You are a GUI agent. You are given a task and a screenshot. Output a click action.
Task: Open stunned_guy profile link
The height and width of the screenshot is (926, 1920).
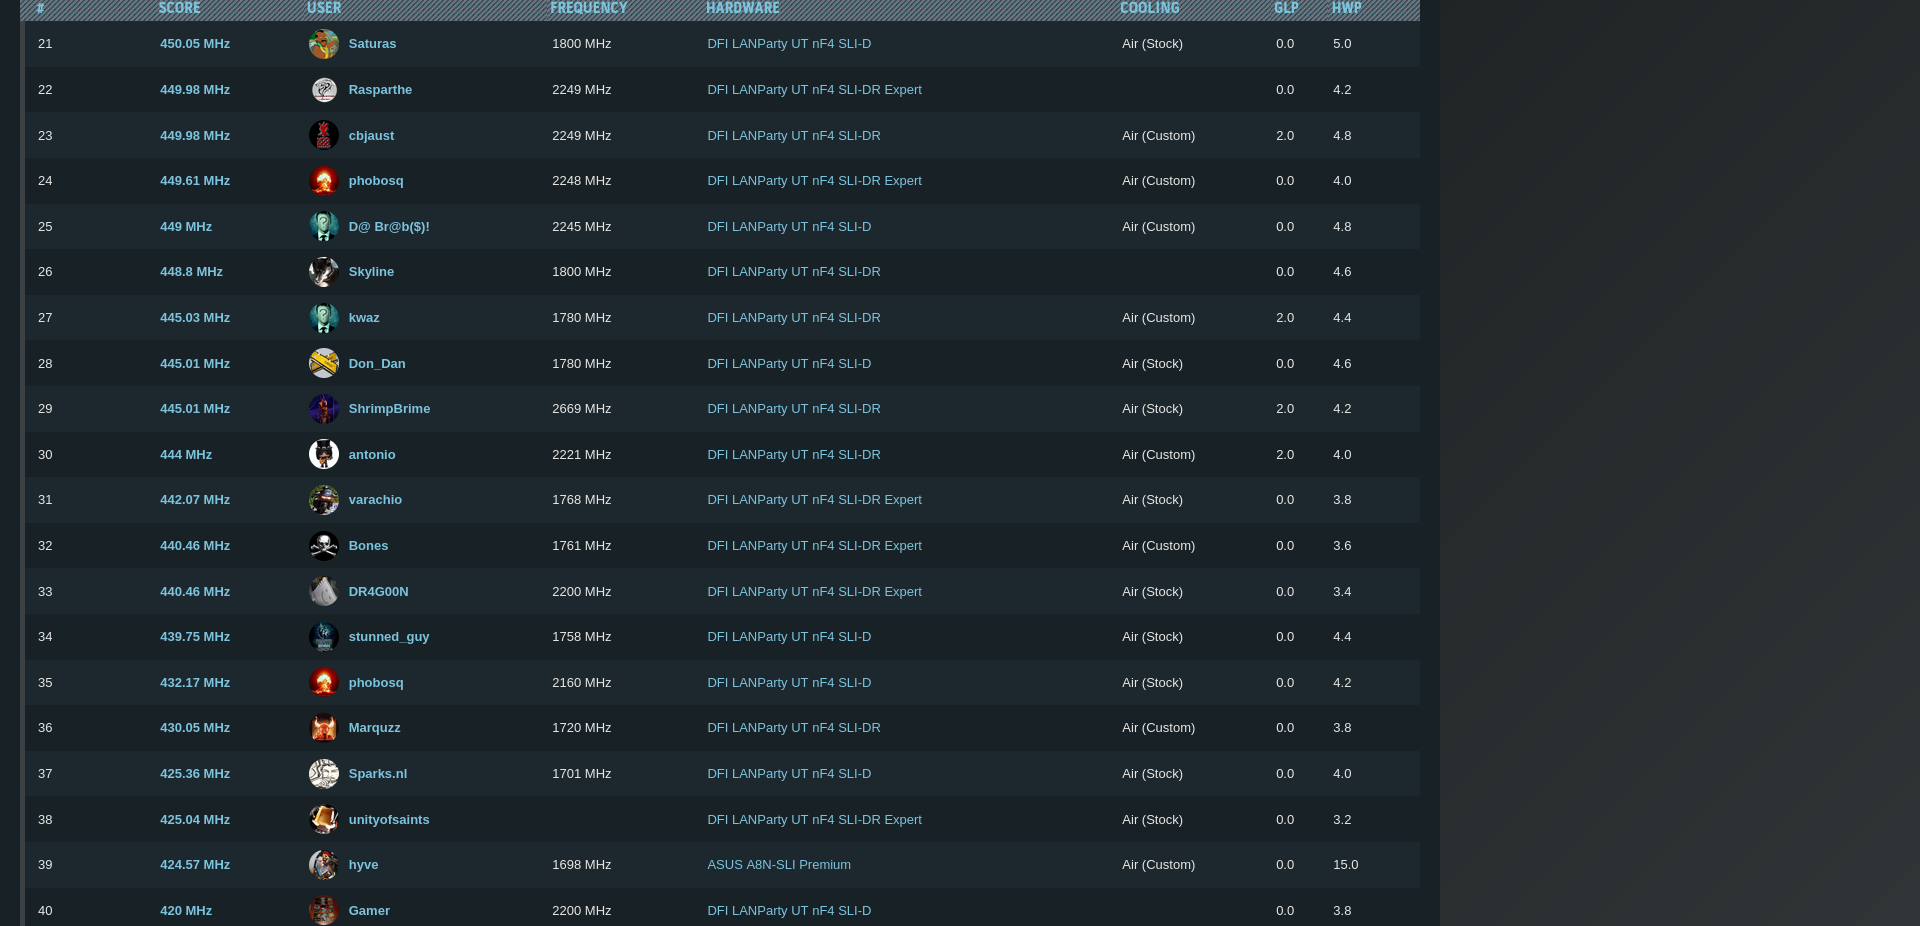click(x=389, y=637)
